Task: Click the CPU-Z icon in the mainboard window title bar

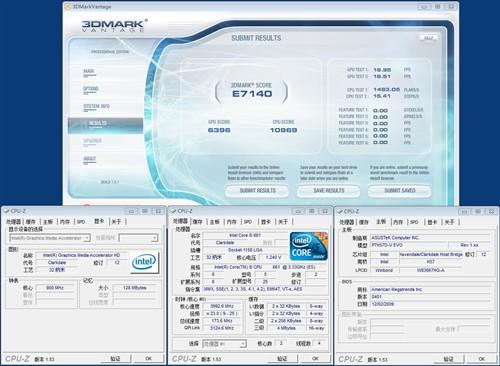Action: (x=339, y=211)
